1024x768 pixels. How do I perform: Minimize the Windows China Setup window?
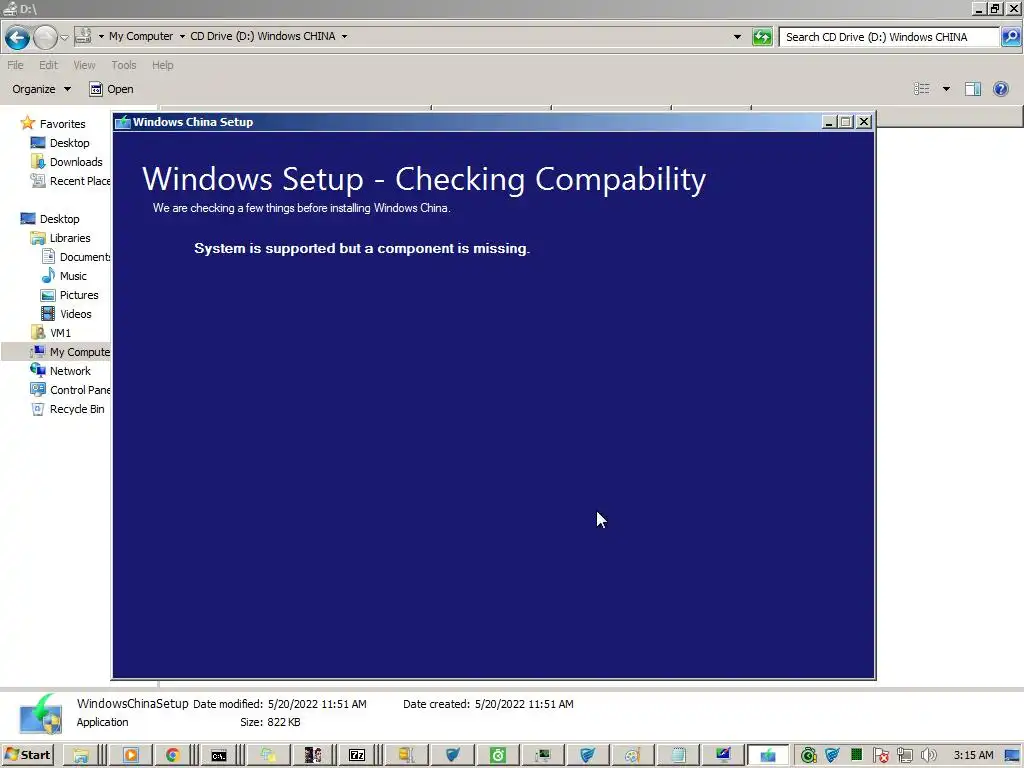tap(829, 121)
